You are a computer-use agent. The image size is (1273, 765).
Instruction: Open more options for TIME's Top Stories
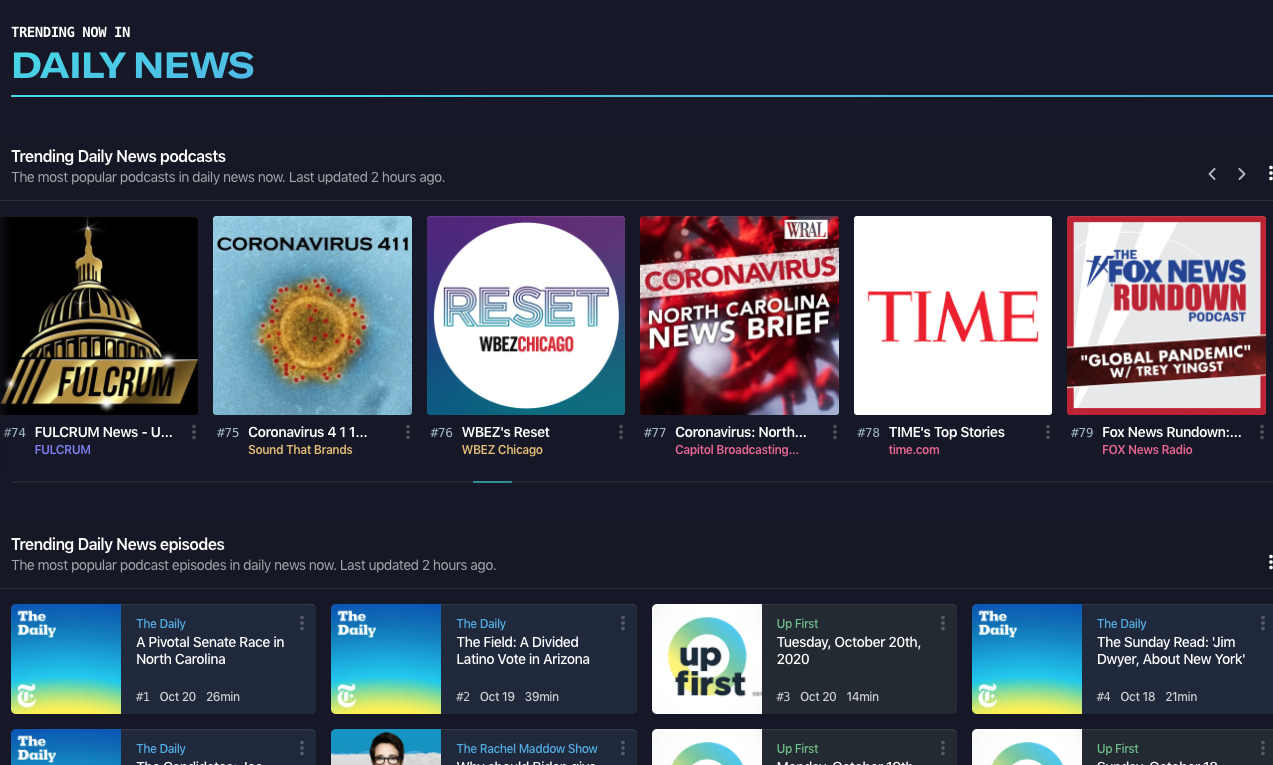pos(1048,432)
